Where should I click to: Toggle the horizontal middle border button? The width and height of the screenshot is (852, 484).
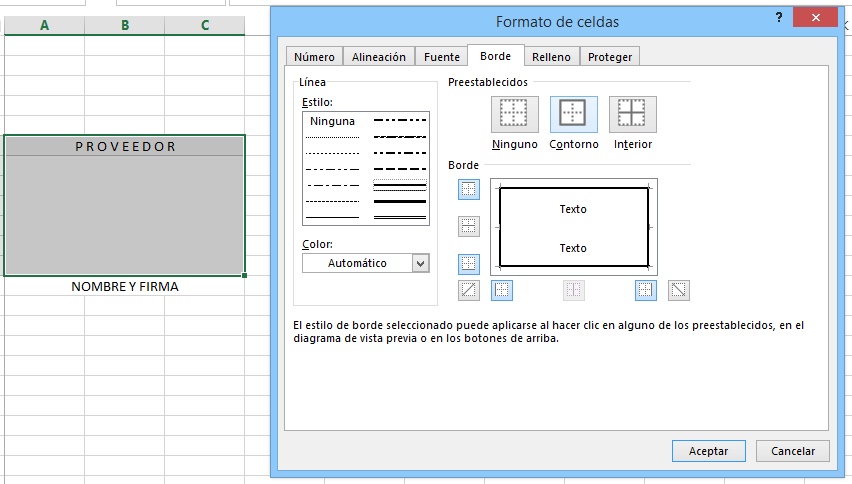click(x=469, y=227)
